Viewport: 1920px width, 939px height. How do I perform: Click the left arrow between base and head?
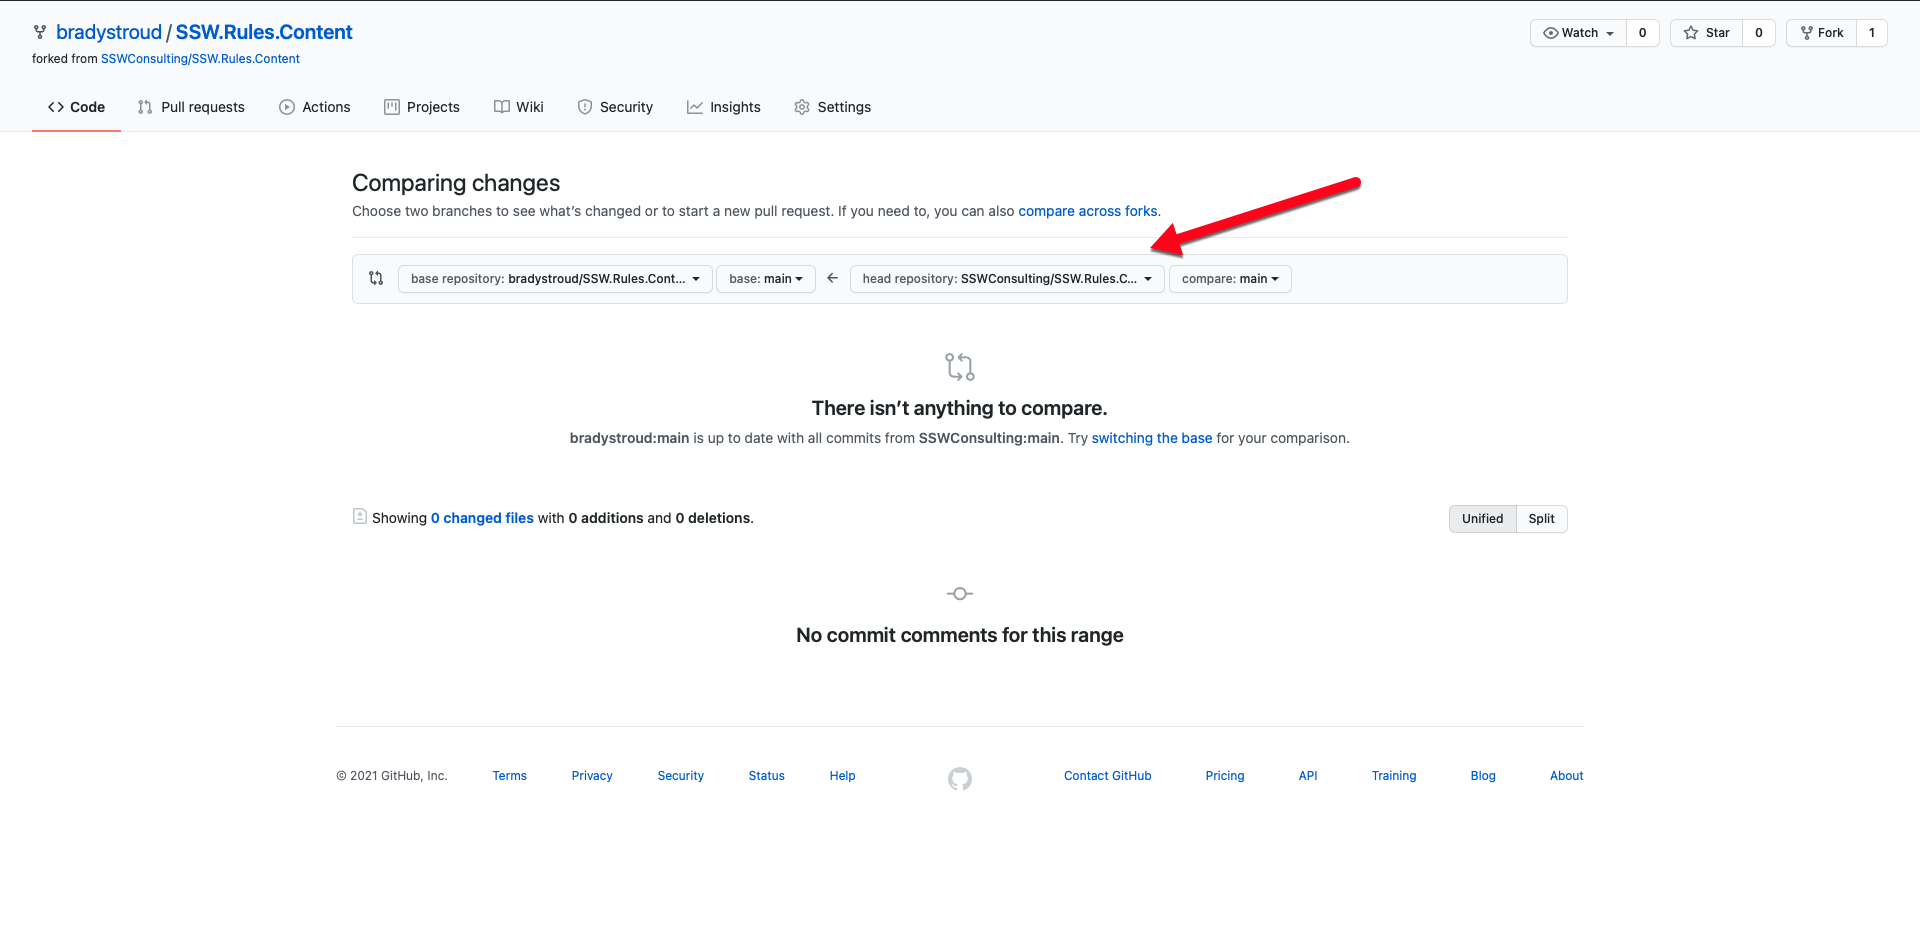832,278
